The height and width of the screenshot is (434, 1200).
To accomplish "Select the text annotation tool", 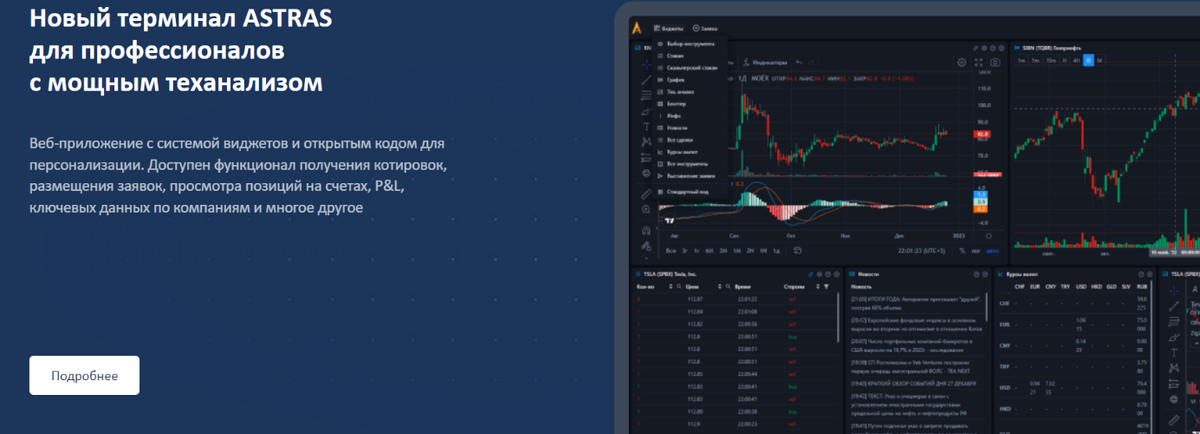I will [x=646, y=127].
